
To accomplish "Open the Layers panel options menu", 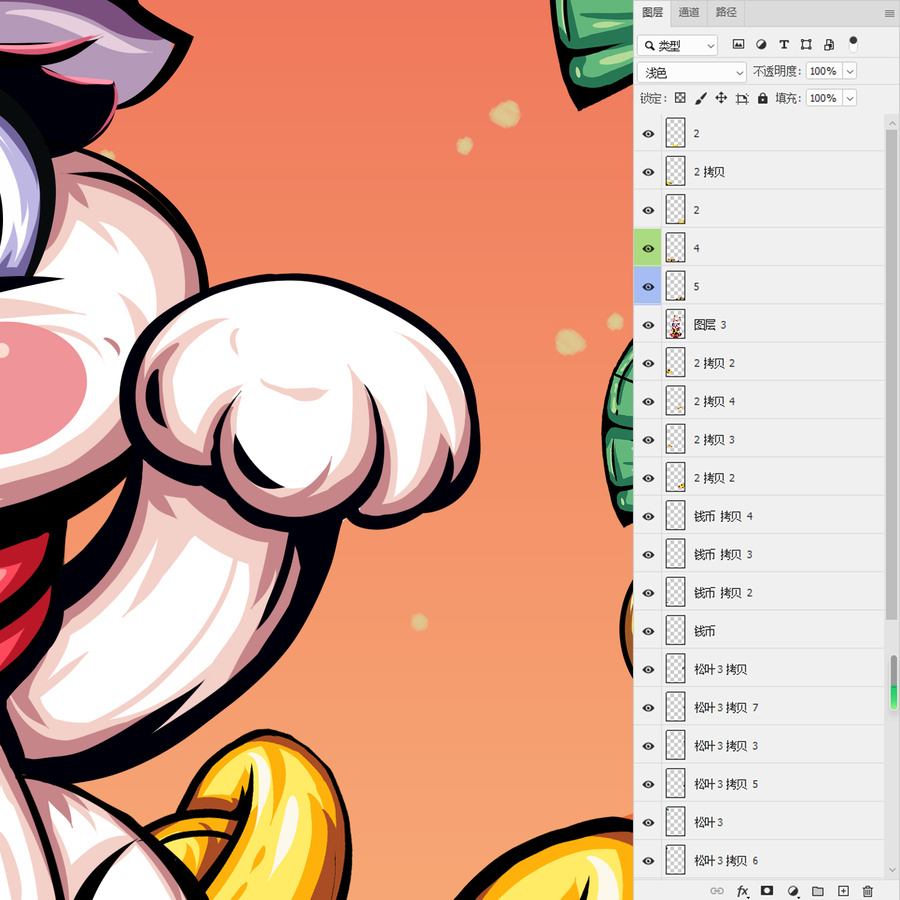I will tap(889, 13).
